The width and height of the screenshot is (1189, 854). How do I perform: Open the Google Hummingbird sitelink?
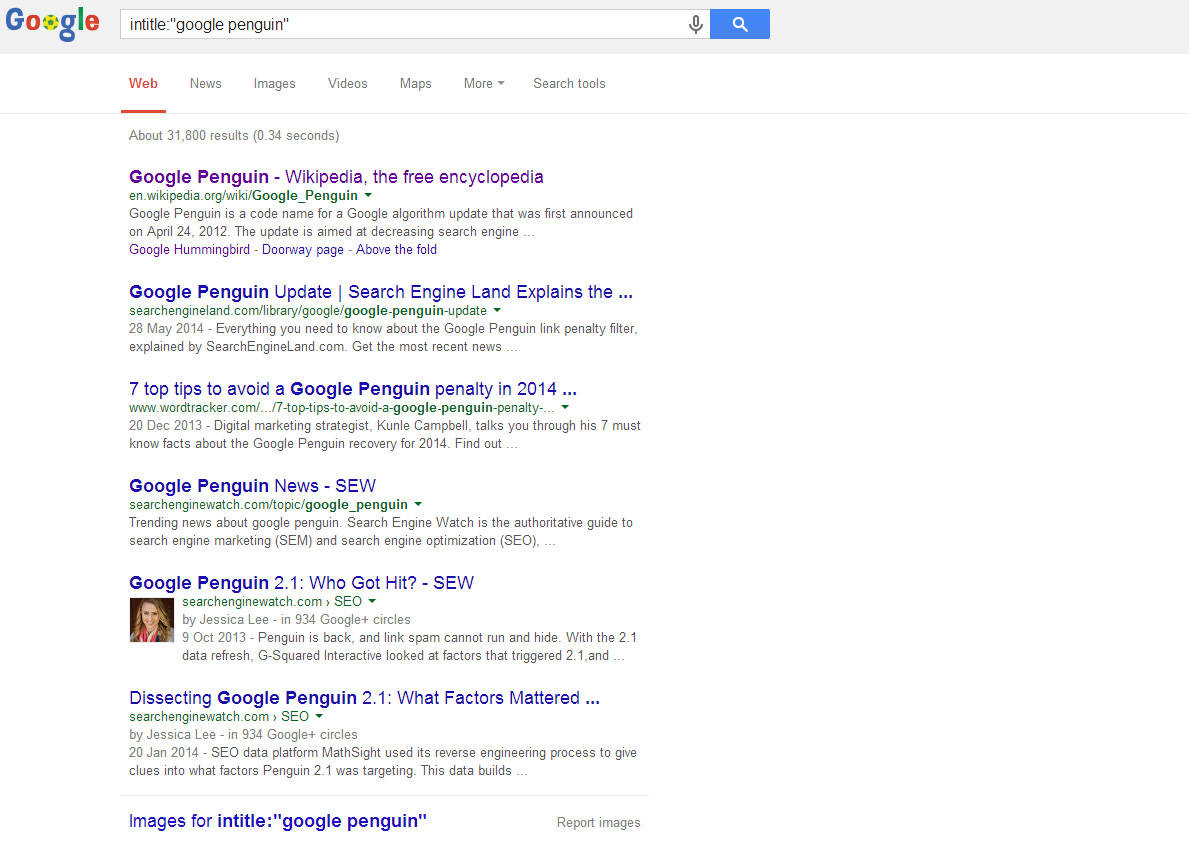pos(189,250)
